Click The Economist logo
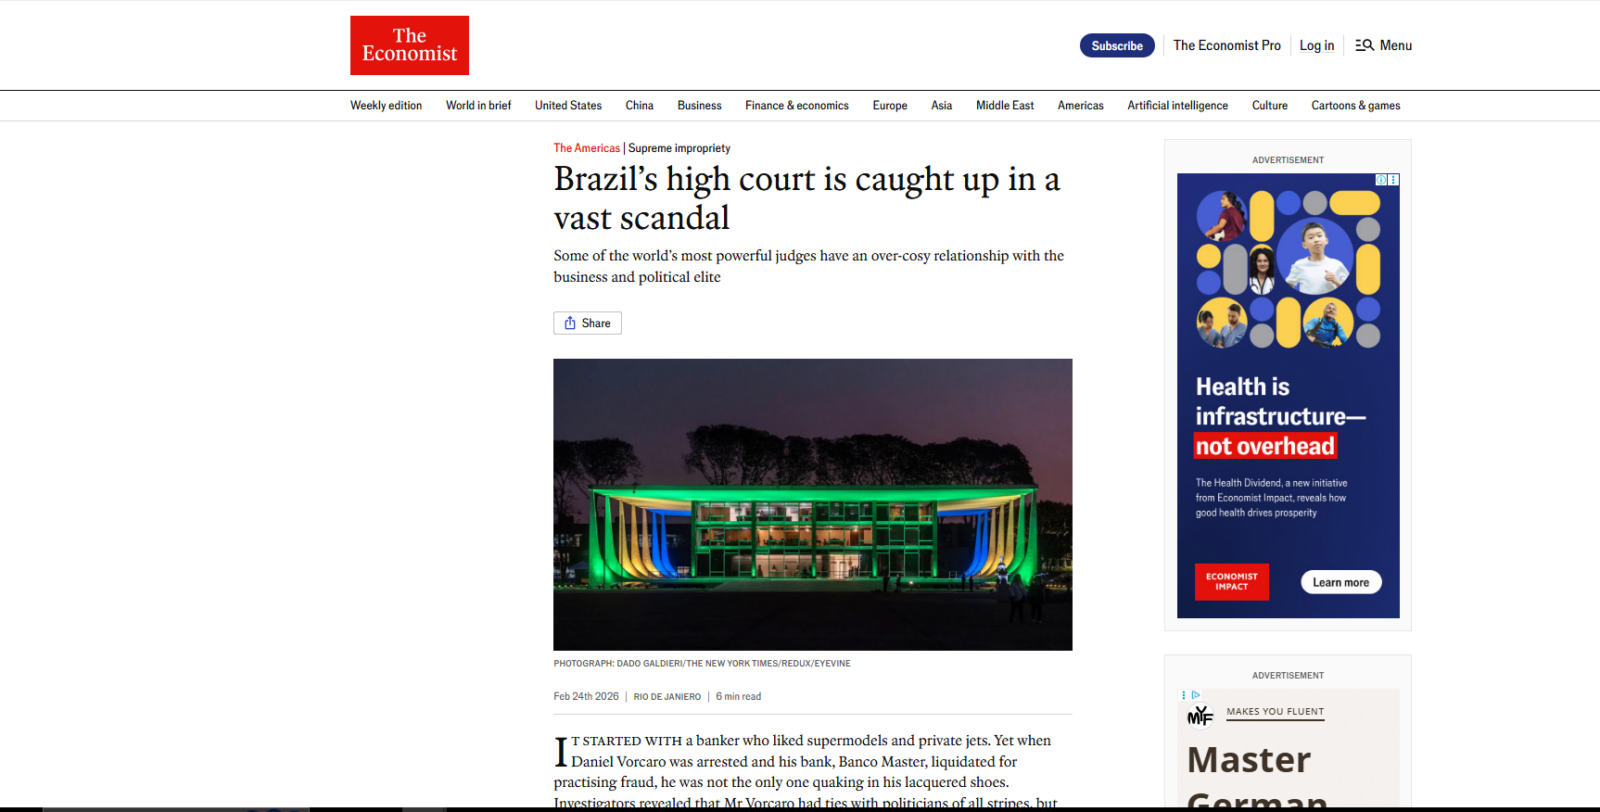The image size is (1600, 812). click(x=409, y=45)
